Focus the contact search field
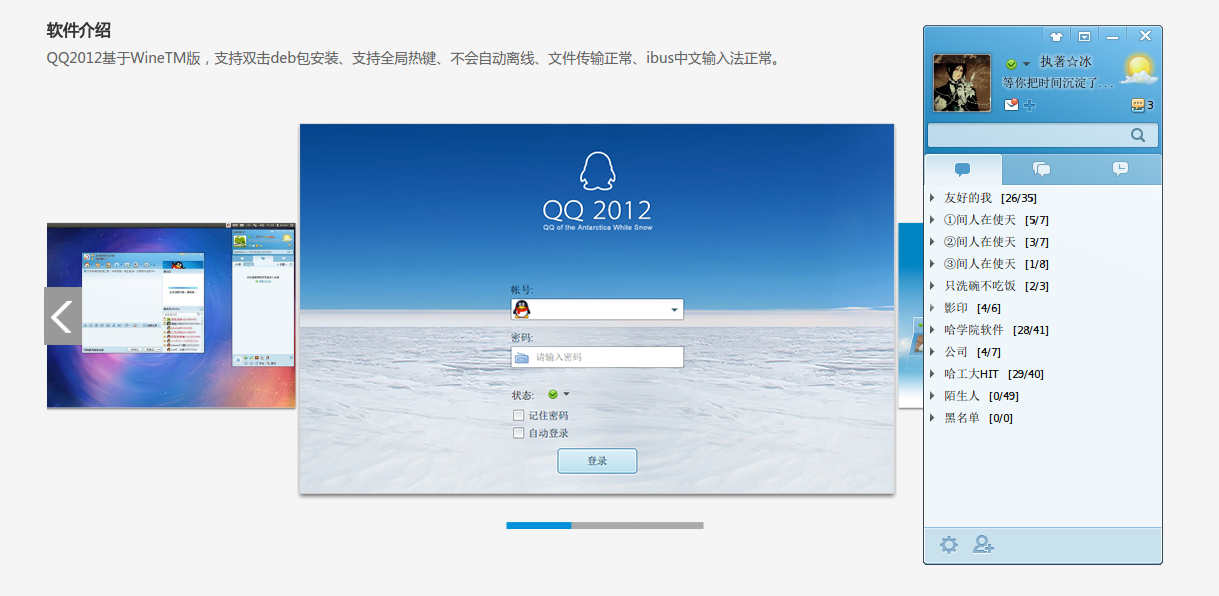 click(1043, 135)
